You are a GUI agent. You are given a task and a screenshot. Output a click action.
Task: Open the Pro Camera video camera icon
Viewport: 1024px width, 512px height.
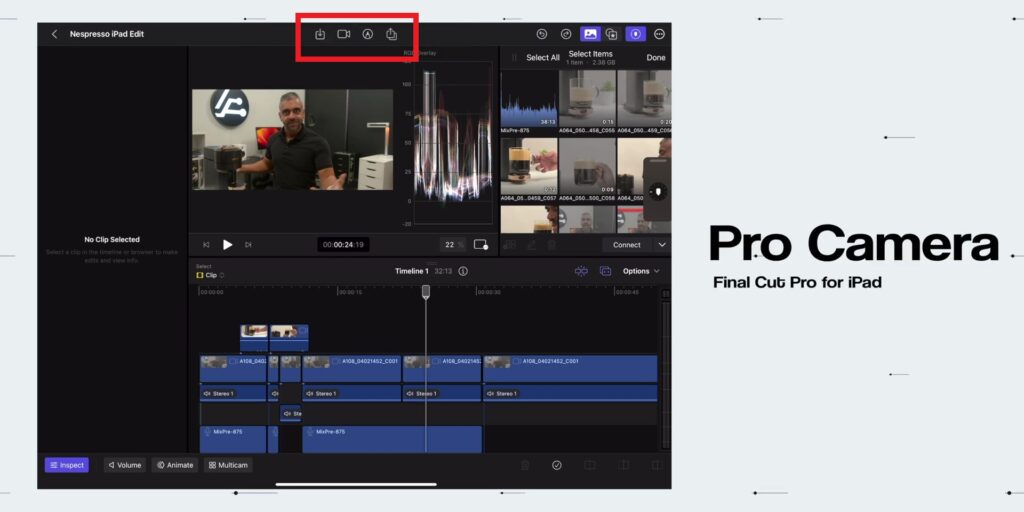[344, 34]
